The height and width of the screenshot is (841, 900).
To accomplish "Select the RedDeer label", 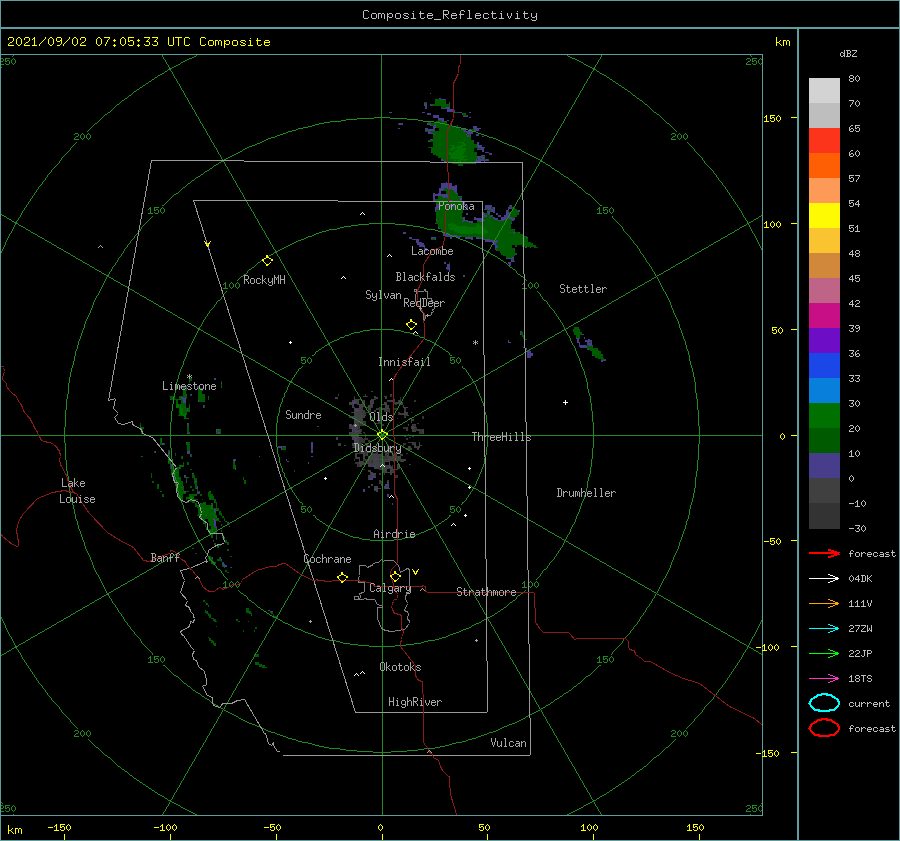I will pos(424,303).
